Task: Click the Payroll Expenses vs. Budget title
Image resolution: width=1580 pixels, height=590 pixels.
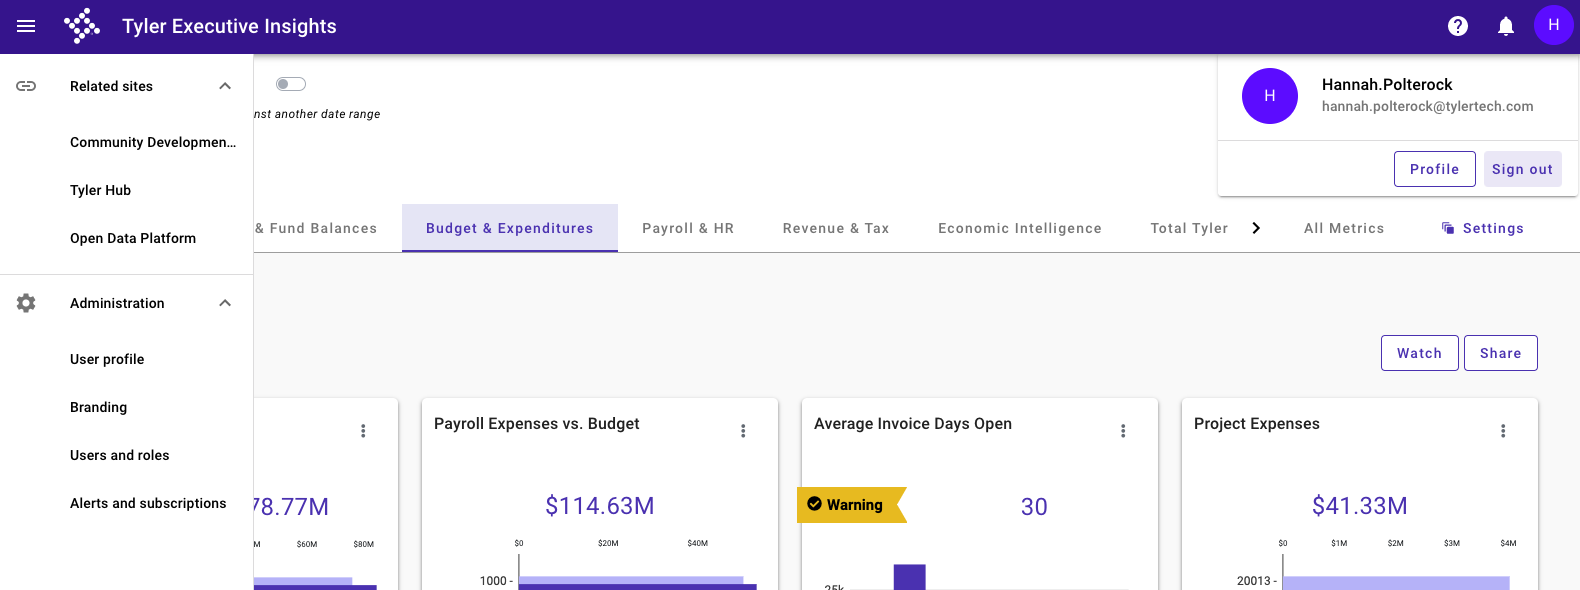Action: (x=537, y=424)
